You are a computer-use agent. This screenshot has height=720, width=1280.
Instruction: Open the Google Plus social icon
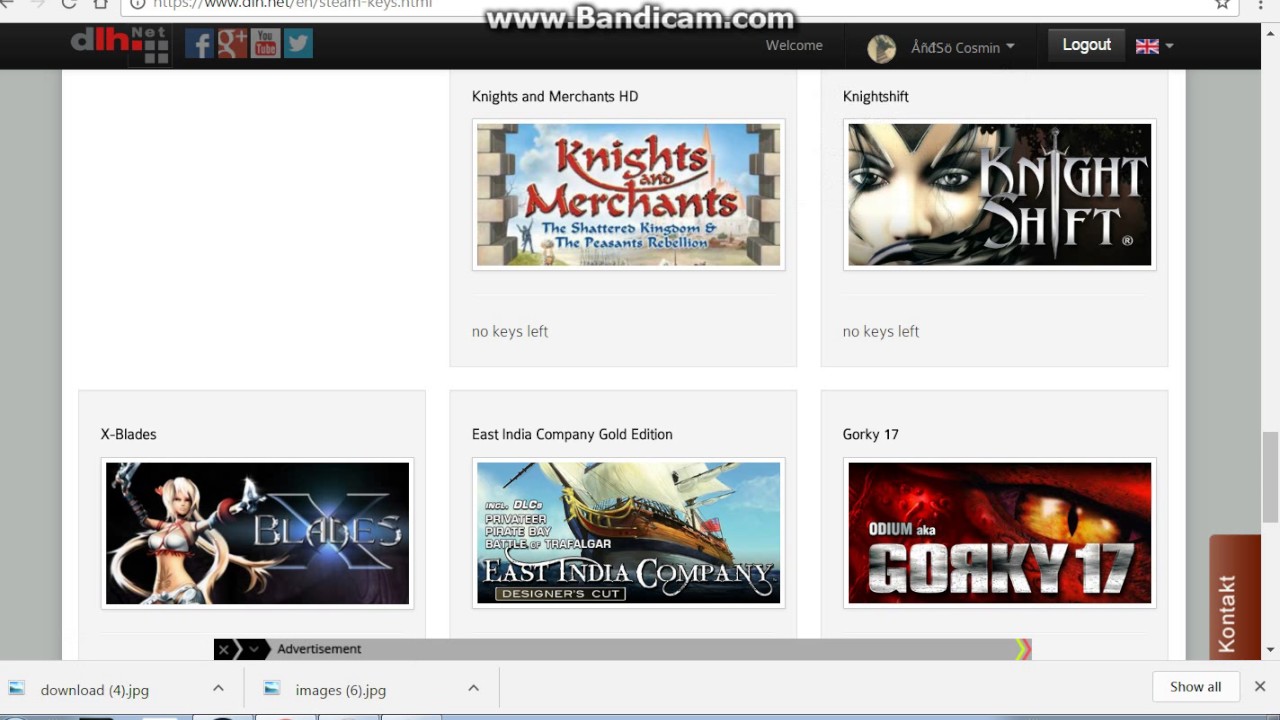232,44
